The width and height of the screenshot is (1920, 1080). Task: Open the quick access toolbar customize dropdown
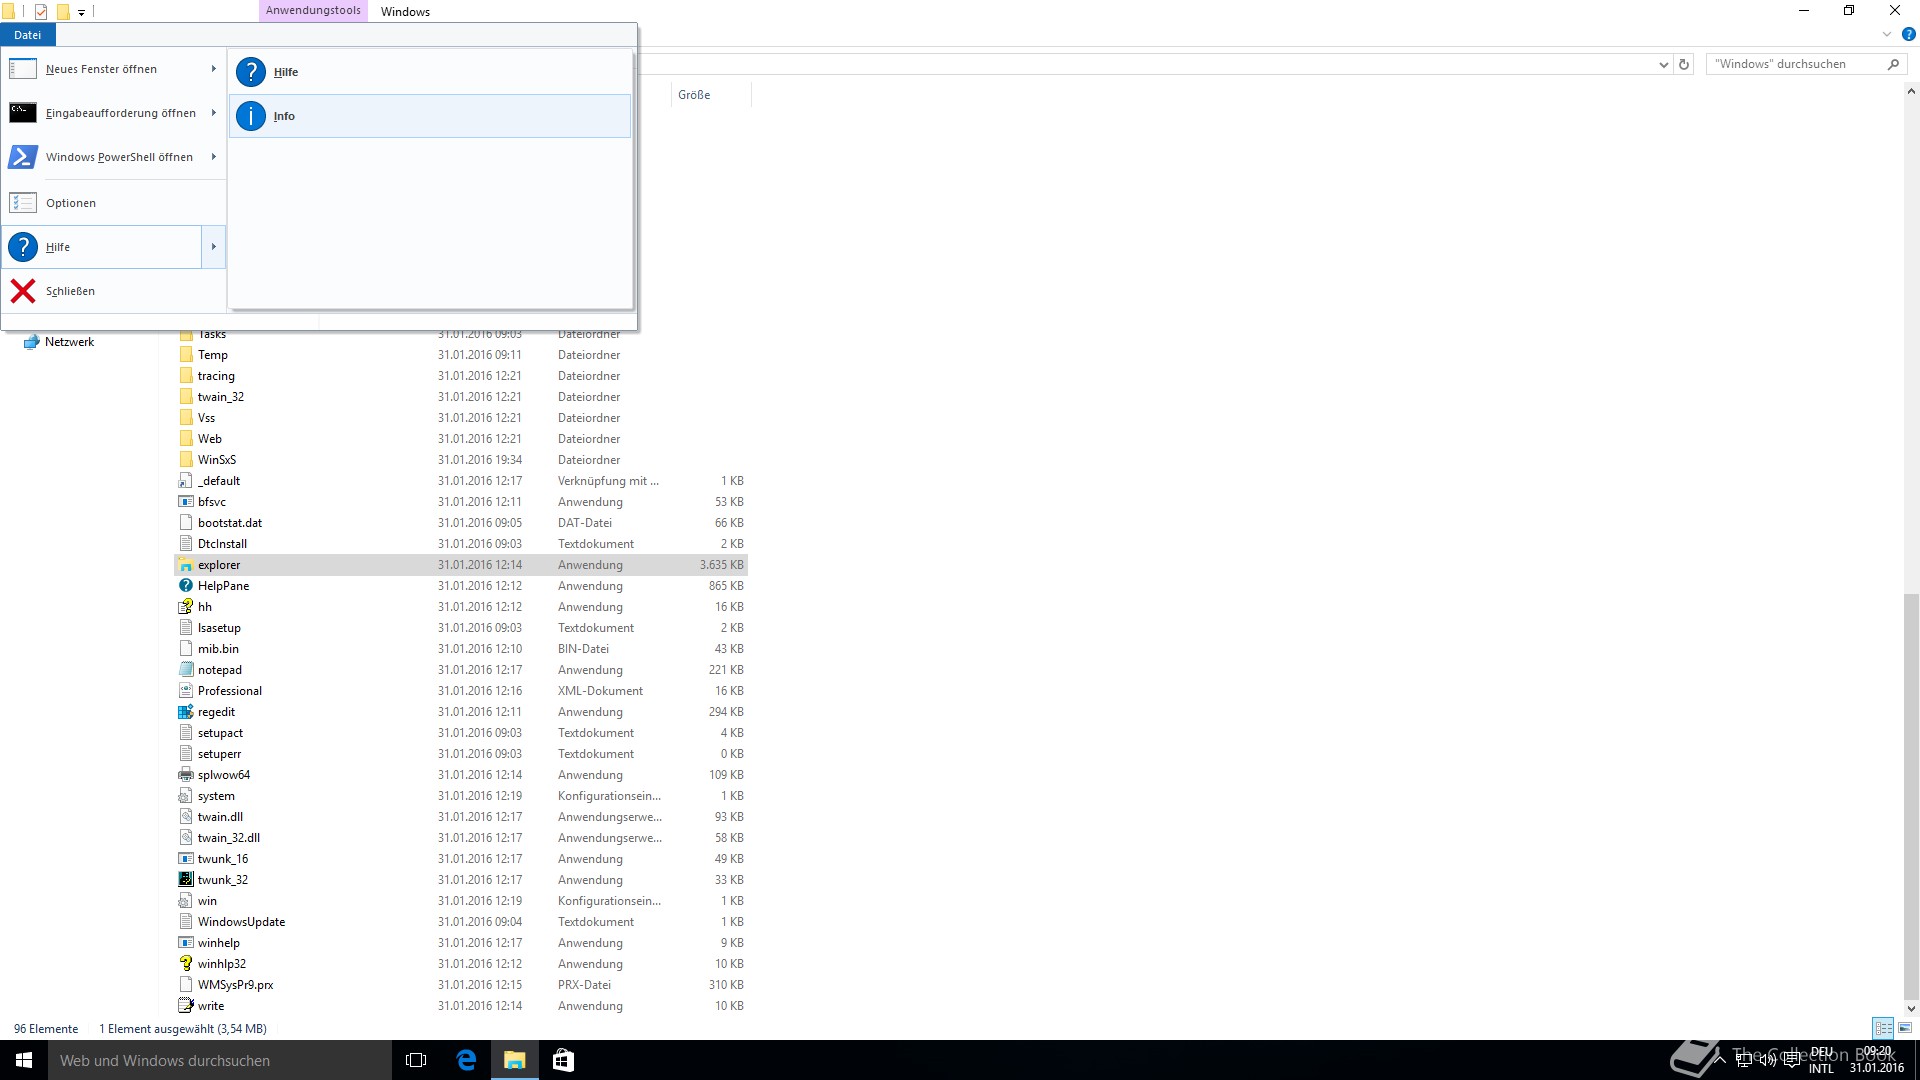[x=82, y=13]
